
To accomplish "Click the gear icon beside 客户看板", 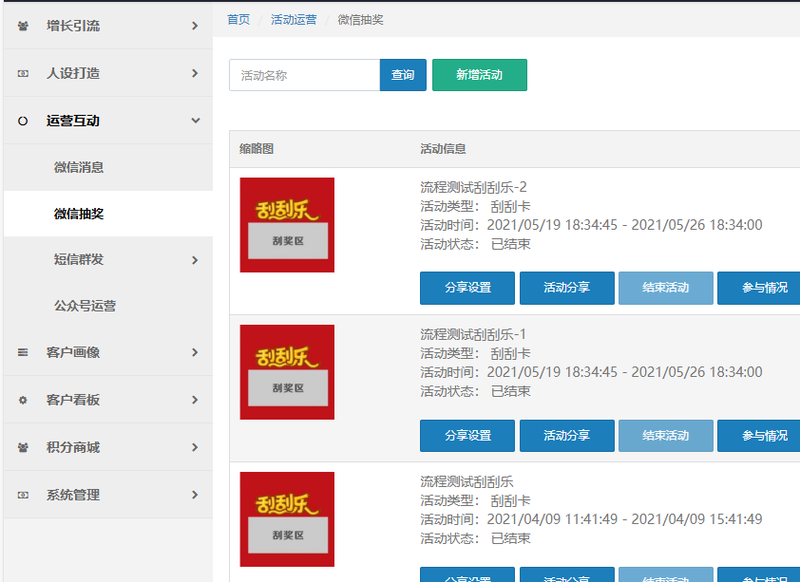I will tap(23, 400).
